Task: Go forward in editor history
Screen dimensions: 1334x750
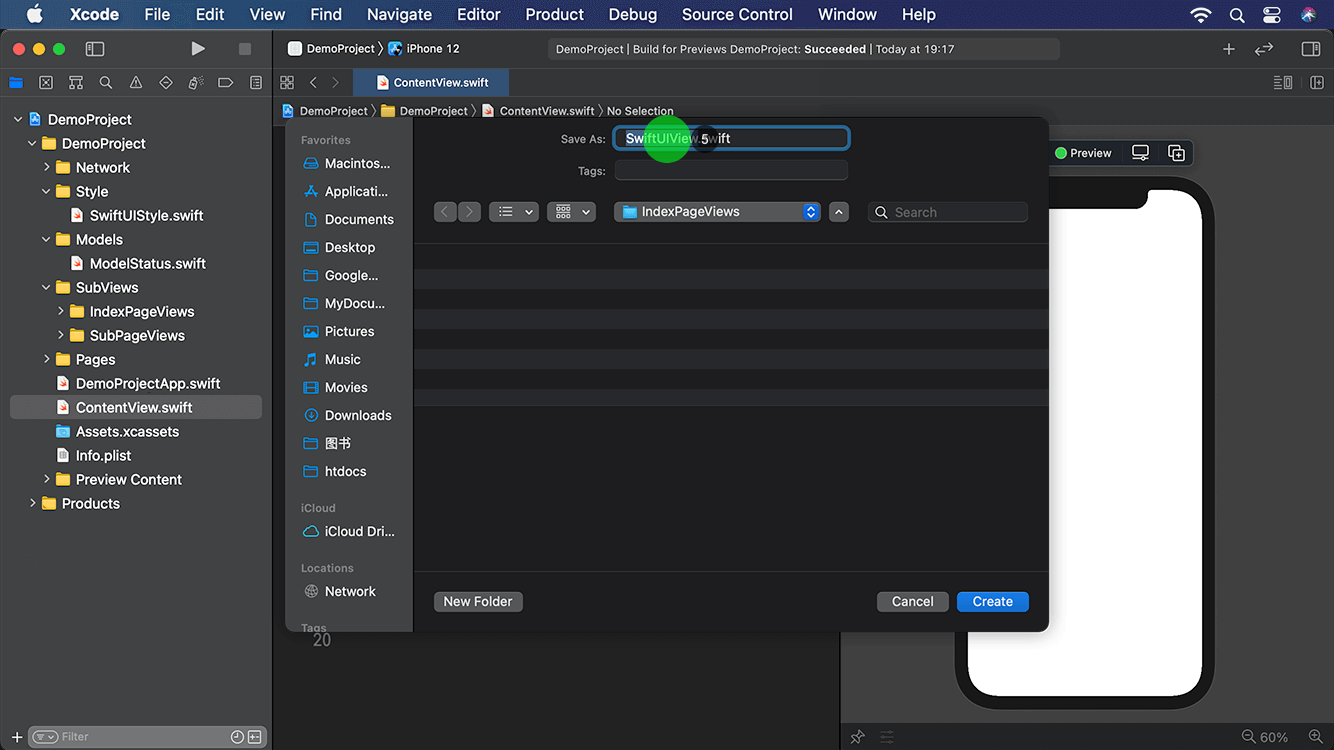Action: [335, 83]
